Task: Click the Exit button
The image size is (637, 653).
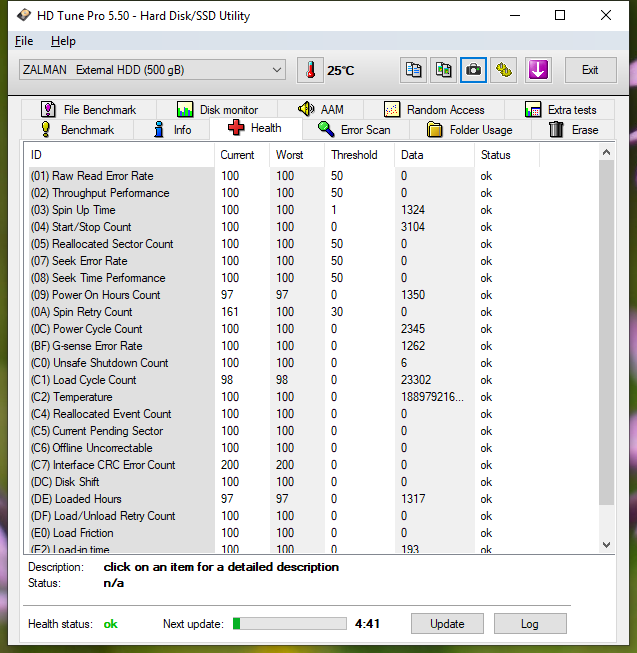Action: (590, 70)
